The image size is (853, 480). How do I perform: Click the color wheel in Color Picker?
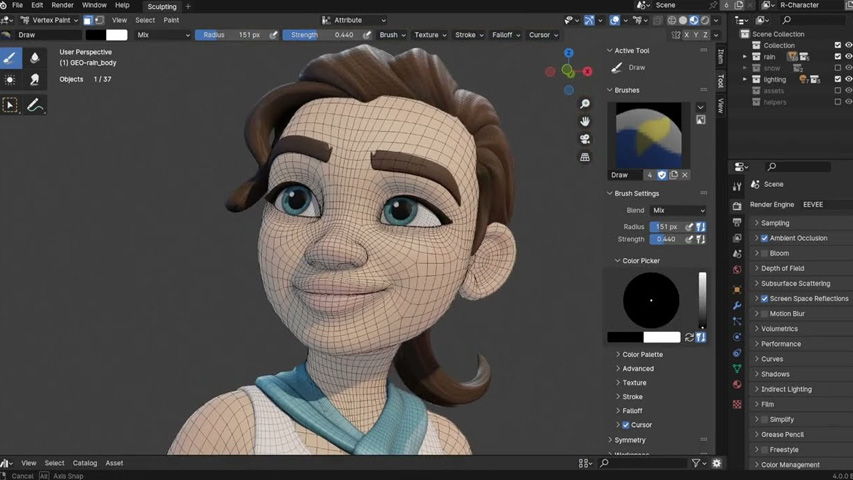[651, 300]
